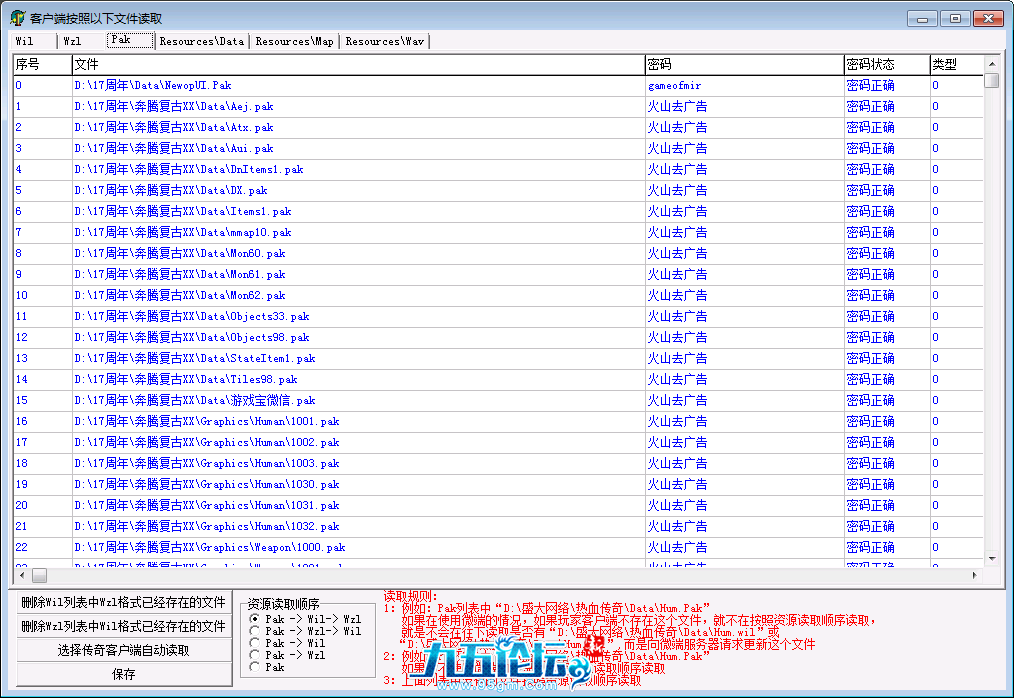This screenshot has height=698, width=1014.
Task: Click the horizontal scrollbar right arrow
Action: click(975, 576)
